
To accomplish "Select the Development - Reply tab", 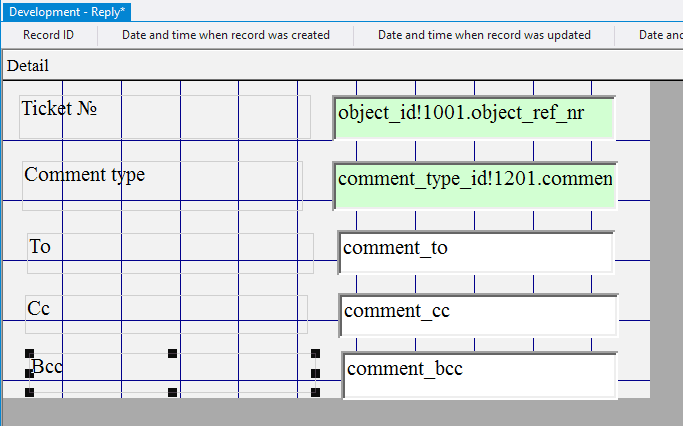I will pos(67,11).
